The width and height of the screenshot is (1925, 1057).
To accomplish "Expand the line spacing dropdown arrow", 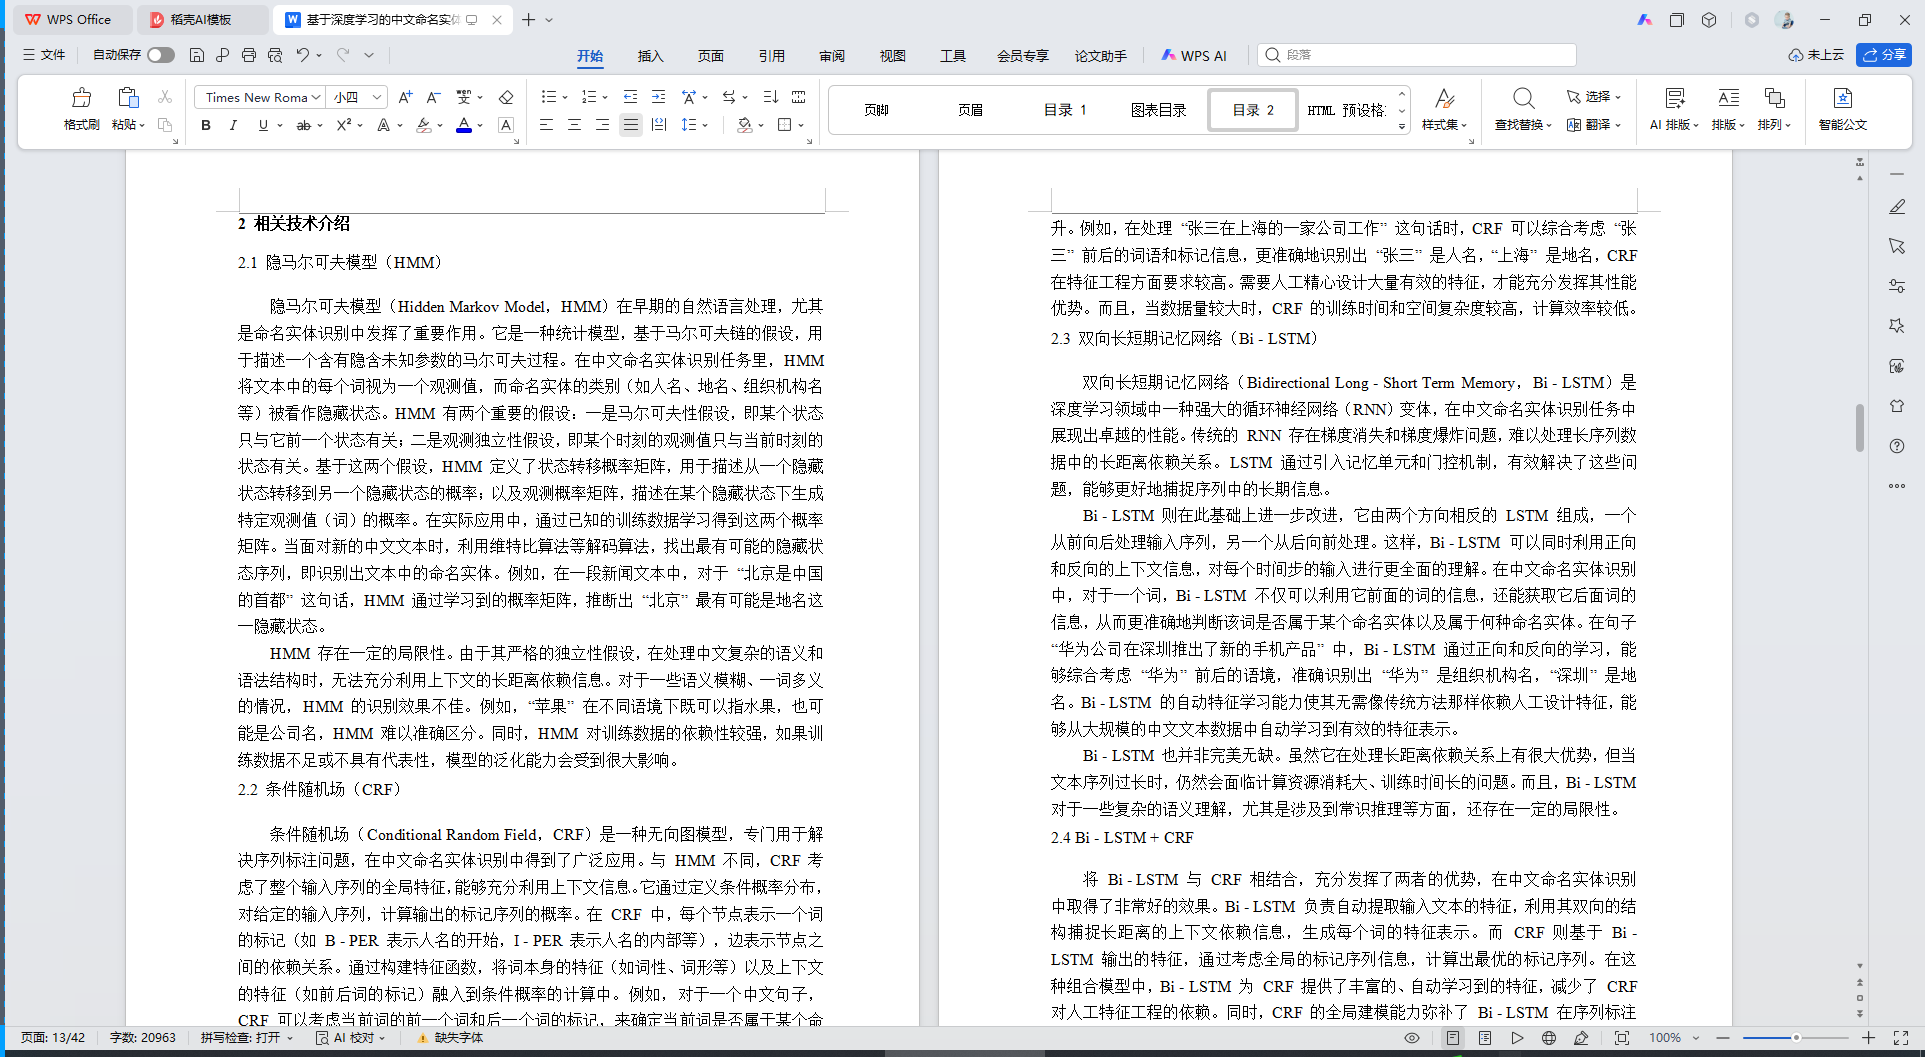I will tap(705, 126).
